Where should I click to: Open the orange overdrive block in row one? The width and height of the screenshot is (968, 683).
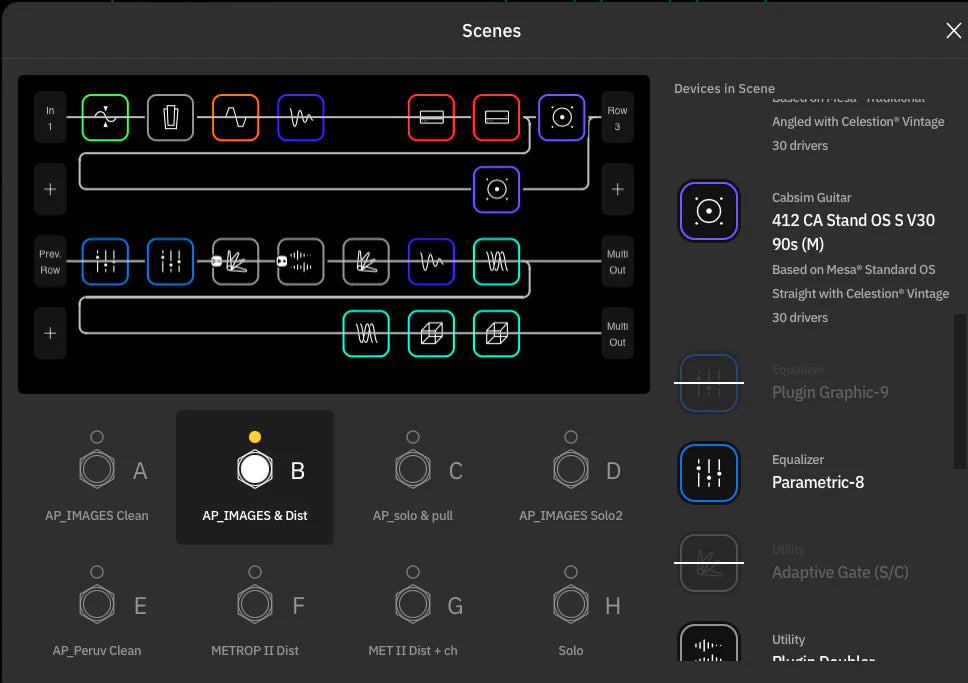tap(236, 117)
